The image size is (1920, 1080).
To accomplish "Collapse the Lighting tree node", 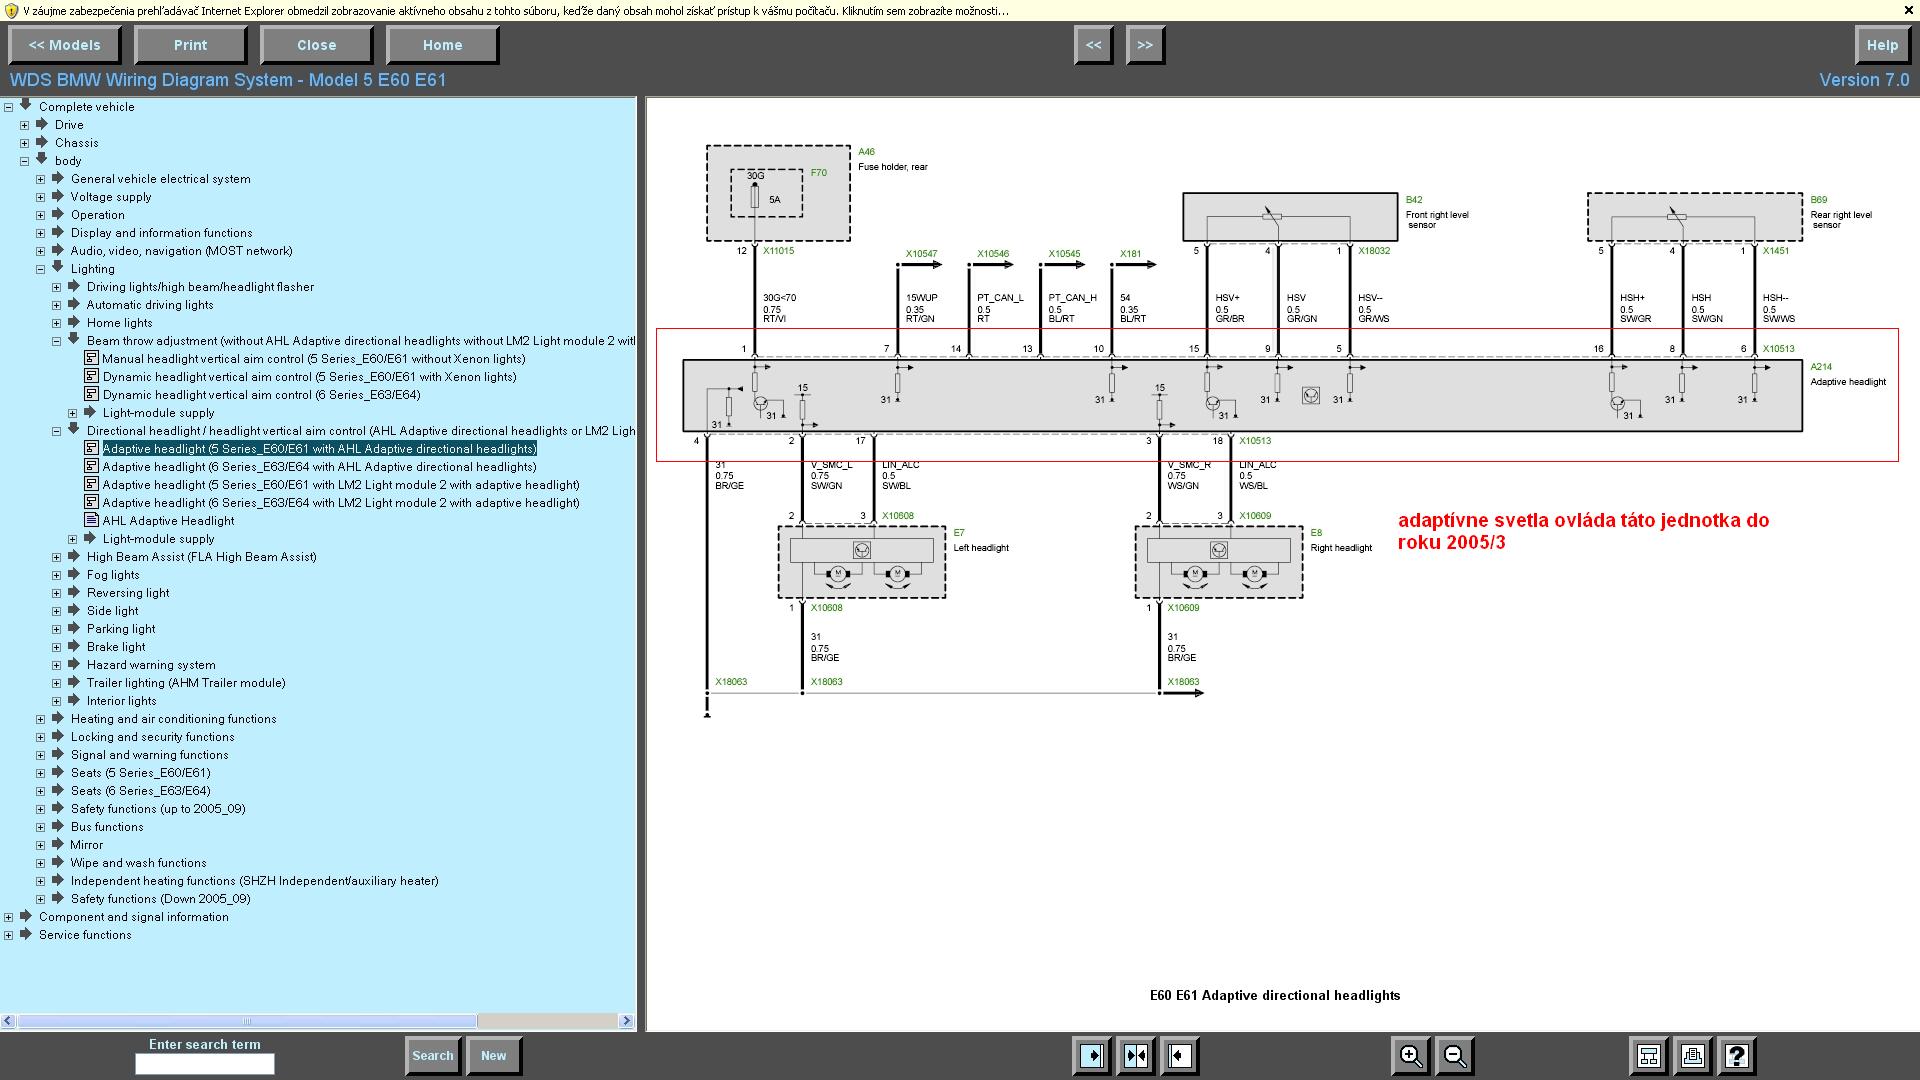I will pos(41,269).
